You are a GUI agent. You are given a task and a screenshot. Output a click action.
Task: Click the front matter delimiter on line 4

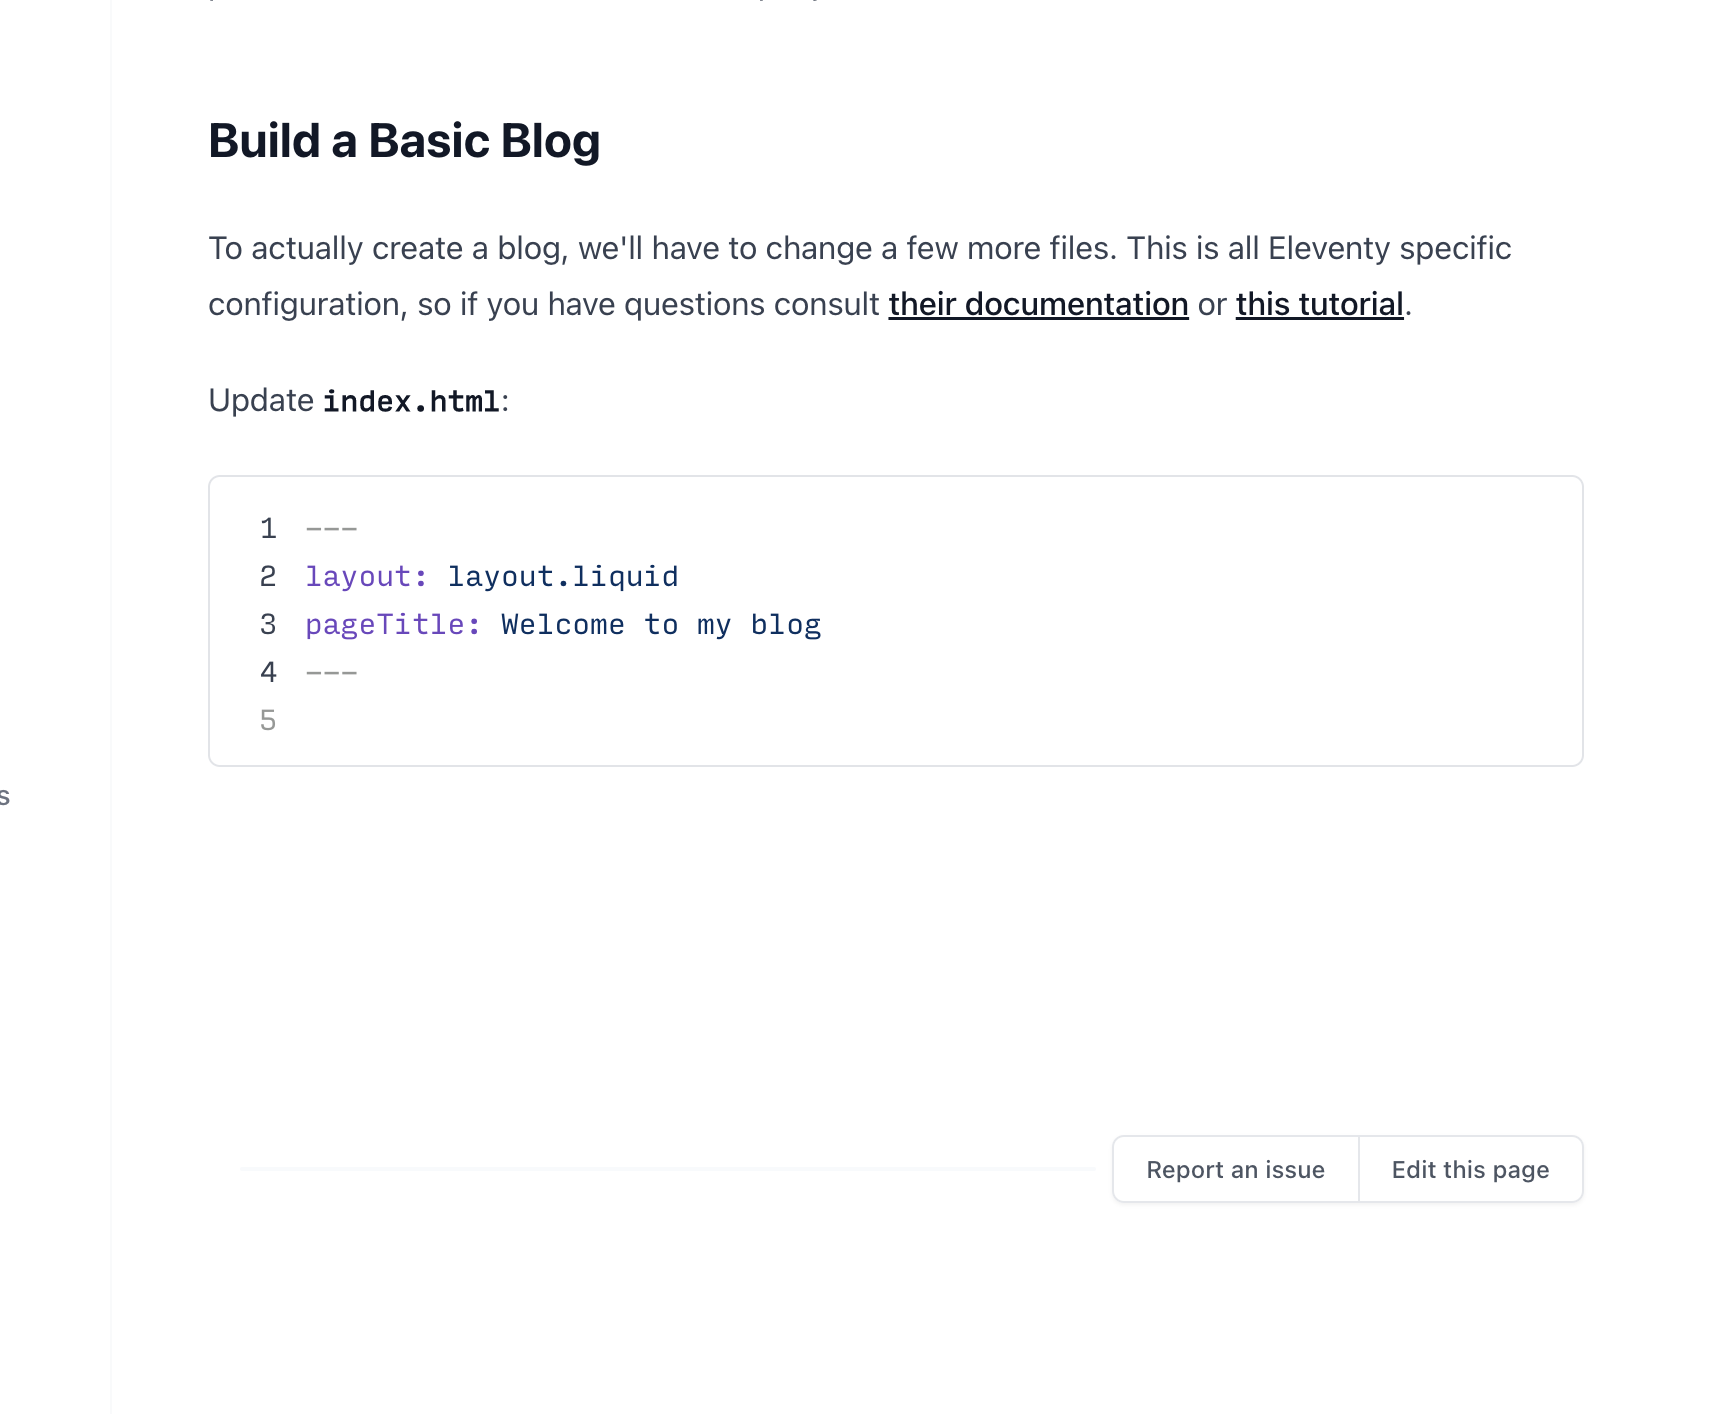tap(331, 671)
